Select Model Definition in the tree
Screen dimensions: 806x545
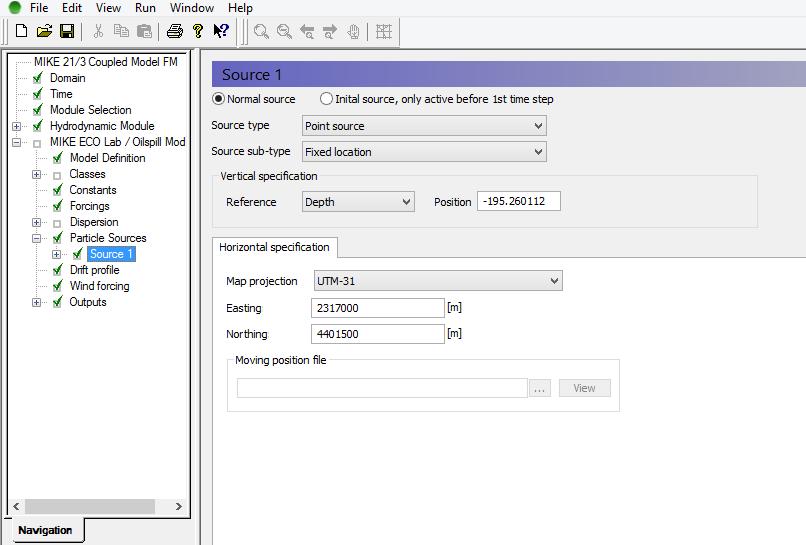pyautogui.click(x=107, y=158)
